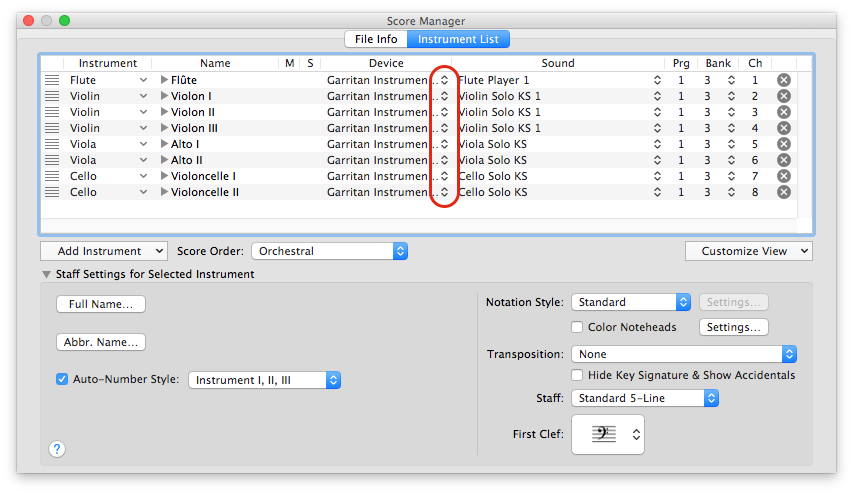Remove Alto II with its X icon
853x494 pixels.
click(784, 160)
